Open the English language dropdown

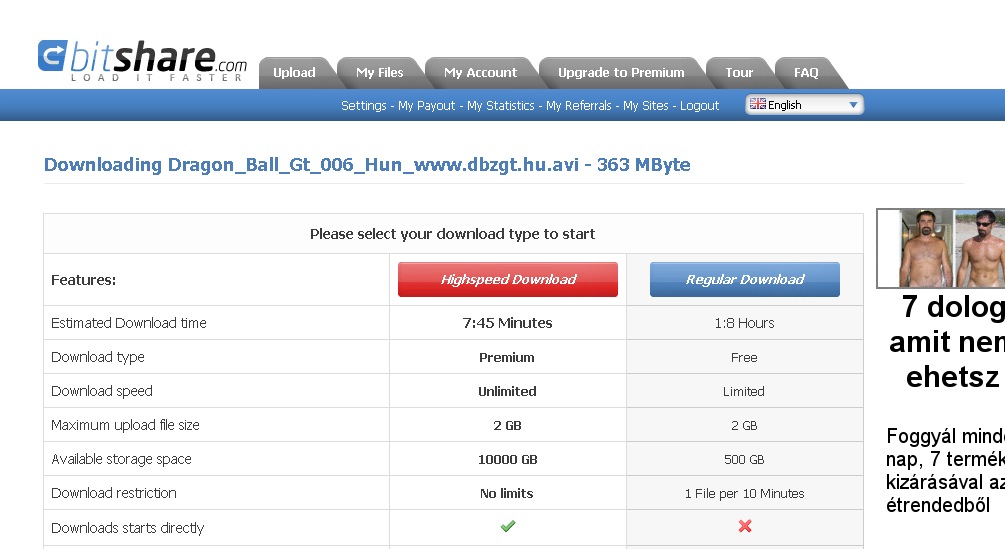point(804,104)
